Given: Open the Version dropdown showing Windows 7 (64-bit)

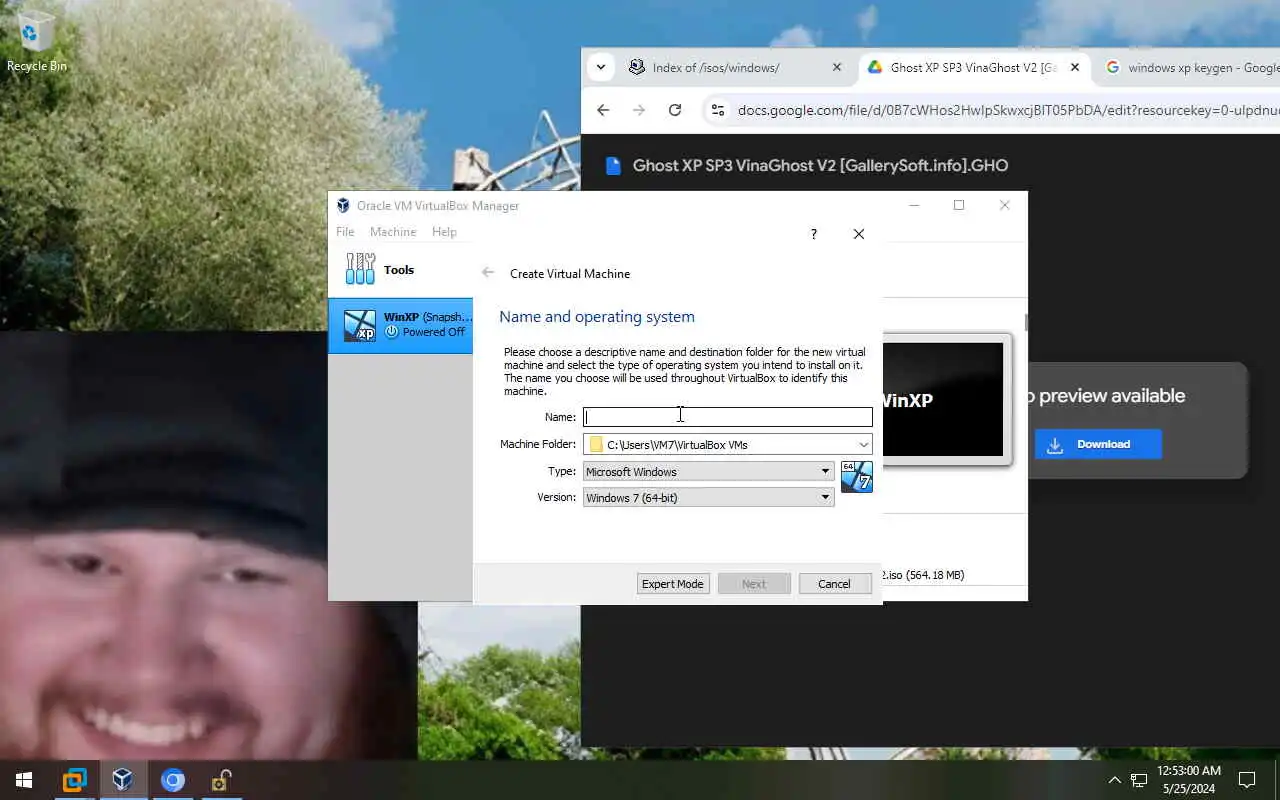Looking at the screenshot, I should click(708, 497).
